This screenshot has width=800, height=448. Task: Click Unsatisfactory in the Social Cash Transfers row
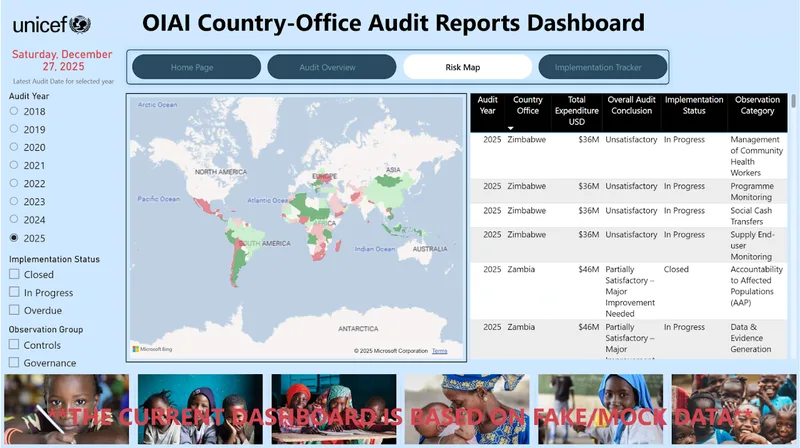(x=631, y=211)
